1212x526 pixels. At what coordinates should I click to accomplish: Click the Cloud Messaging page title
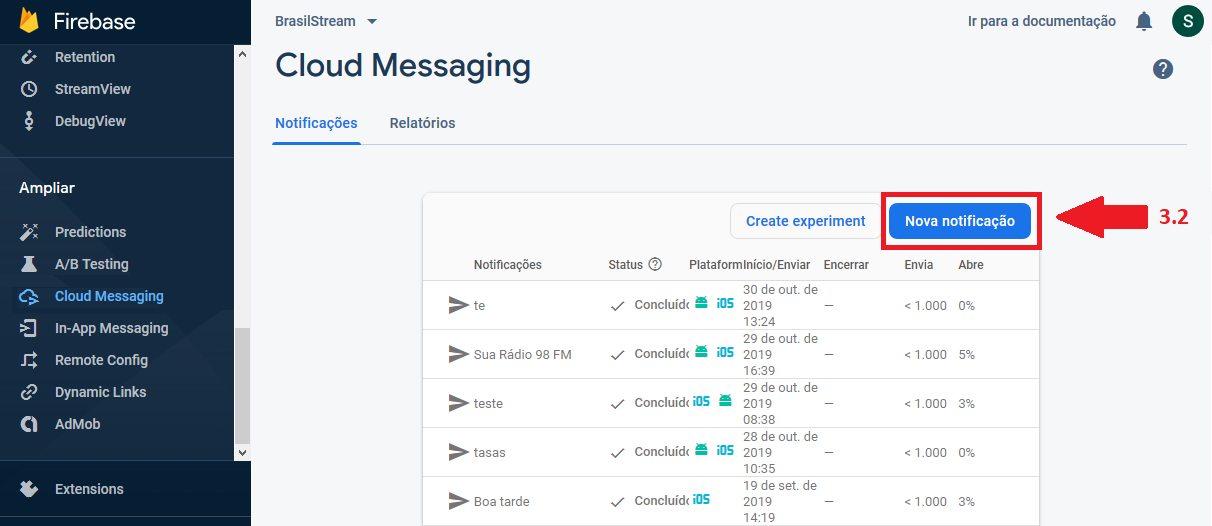(x=403, y=66)
